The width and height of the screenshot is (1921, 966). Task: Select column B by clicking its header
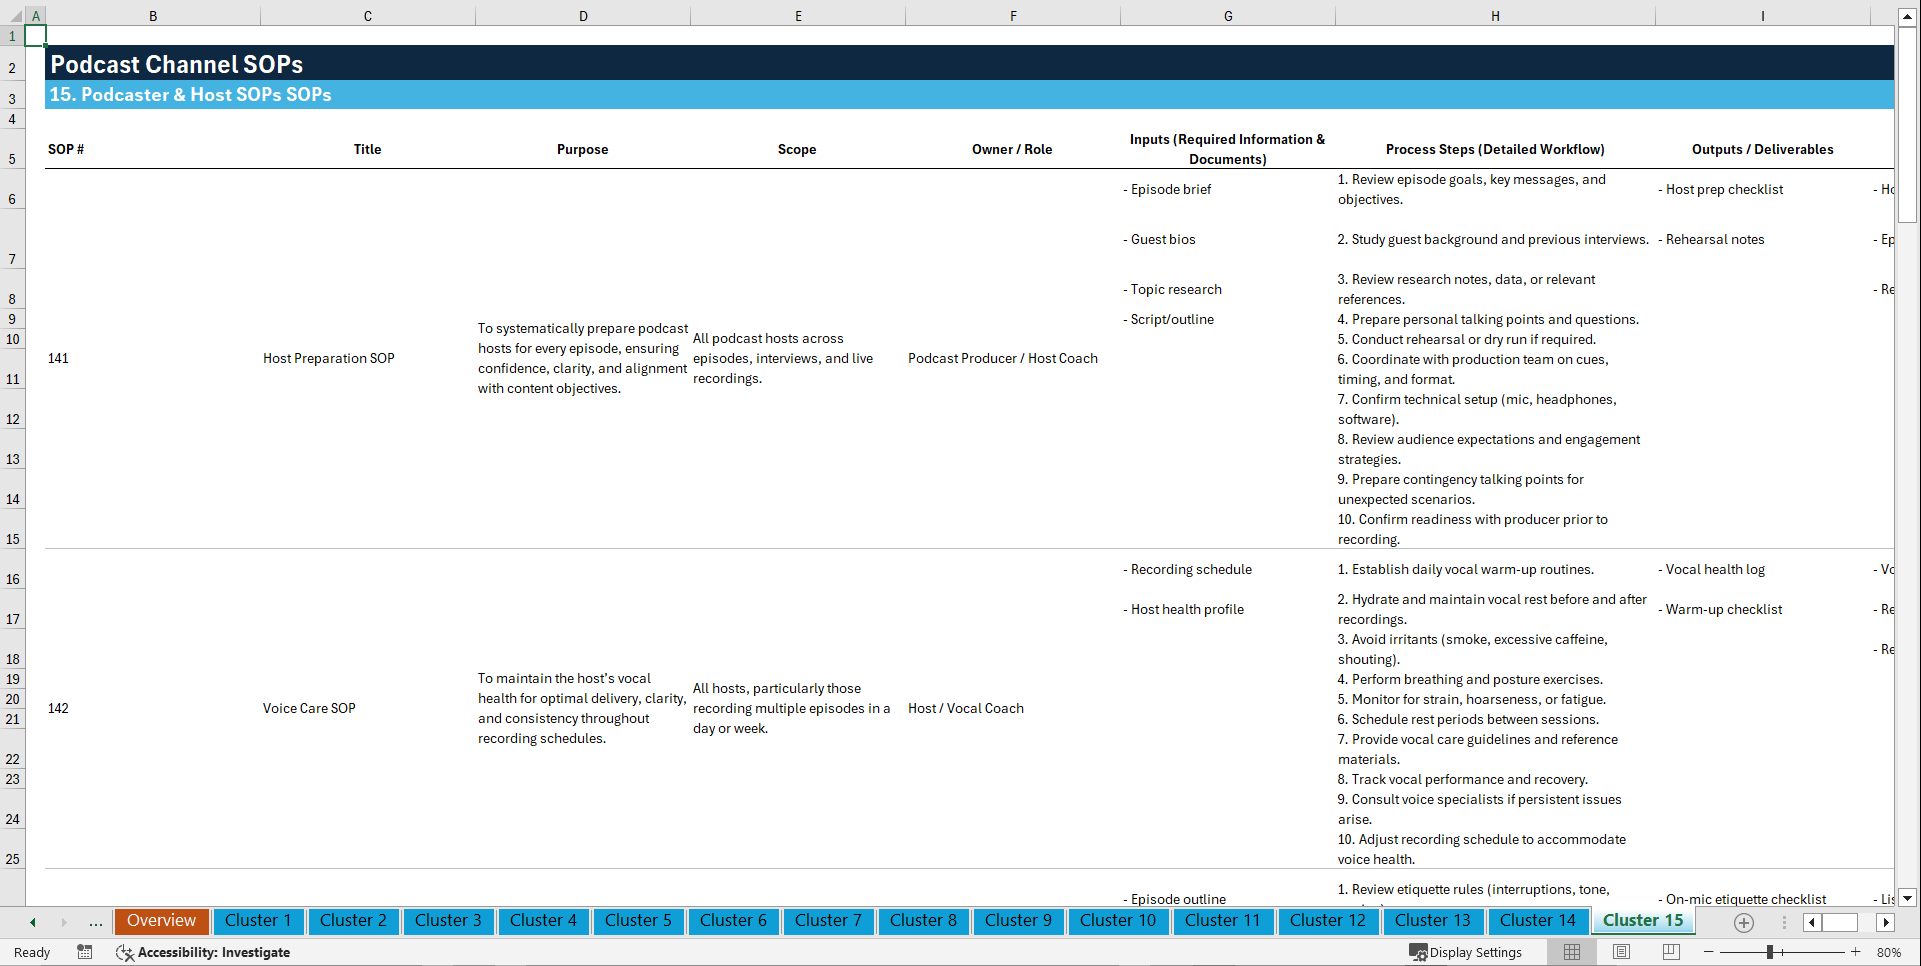[x=153, y=15]
